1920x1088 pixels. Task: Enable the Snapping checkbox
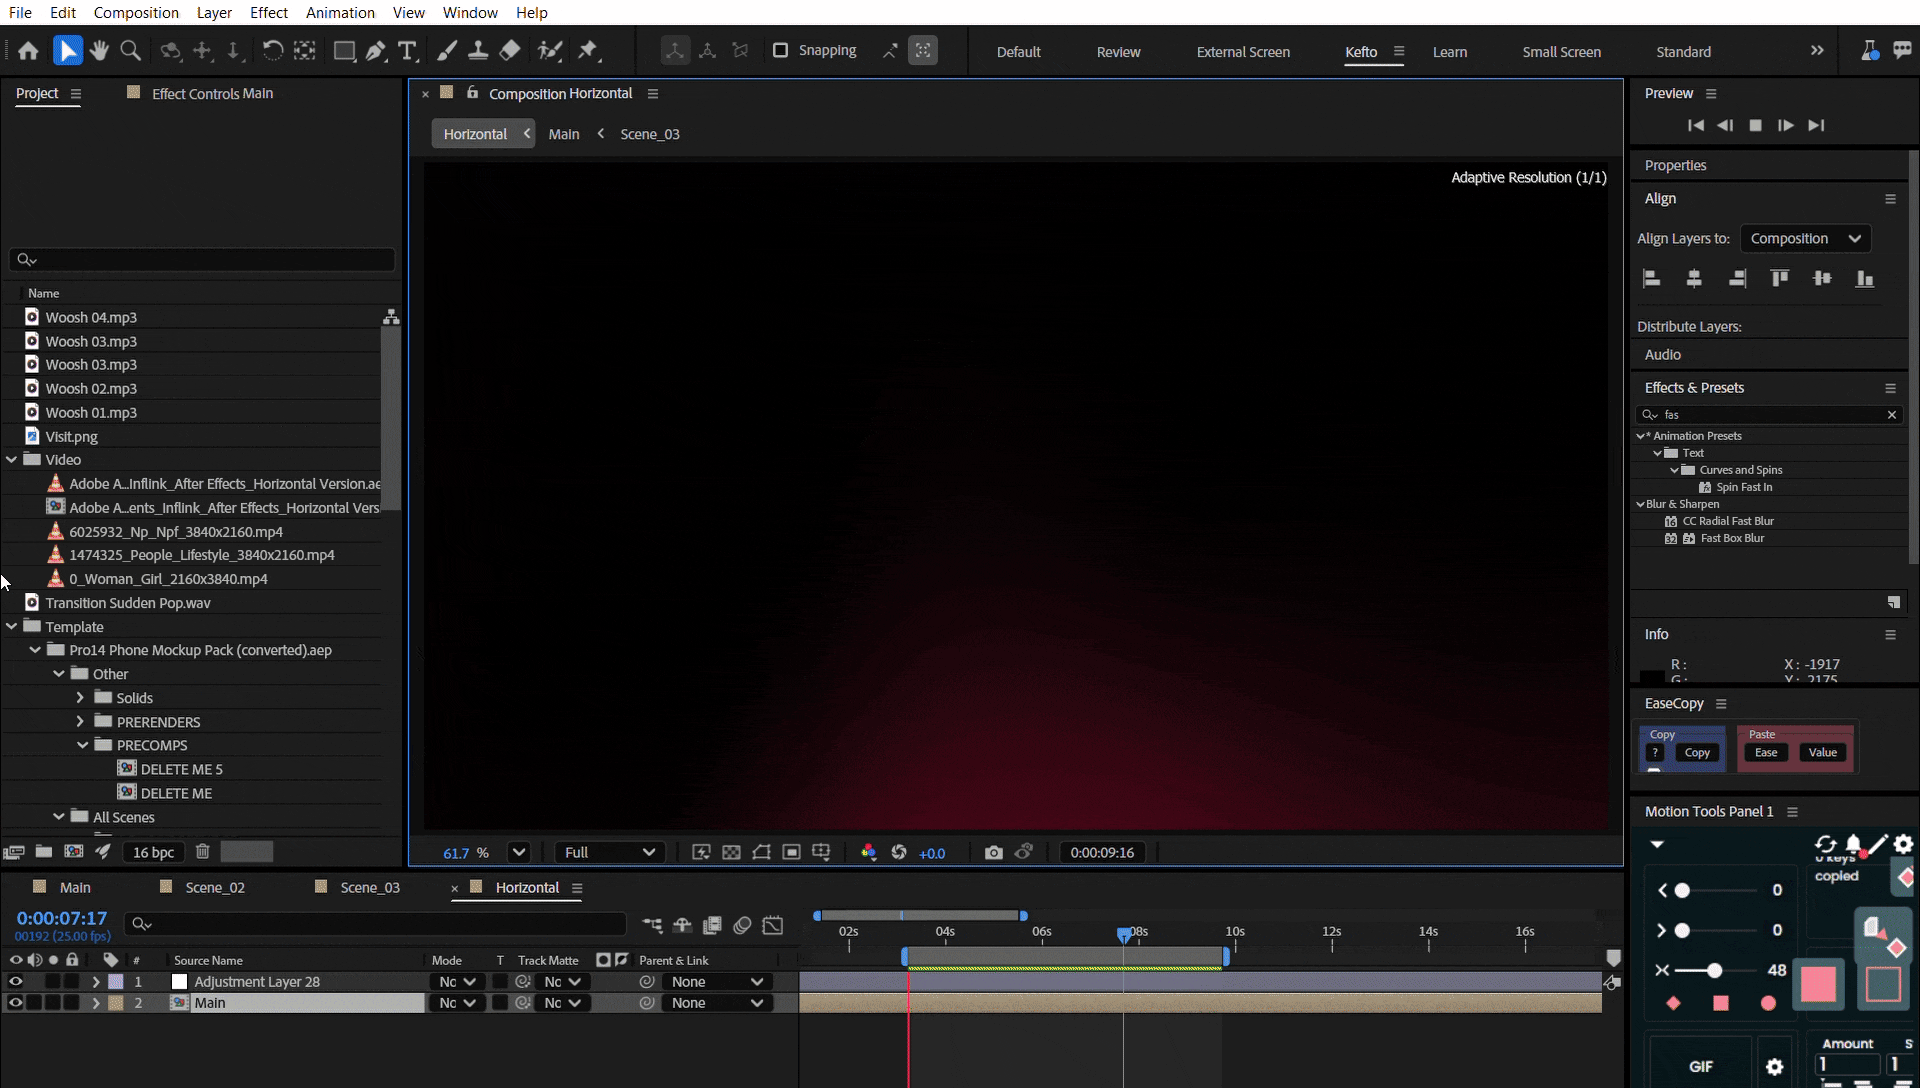tap(781, 51)
